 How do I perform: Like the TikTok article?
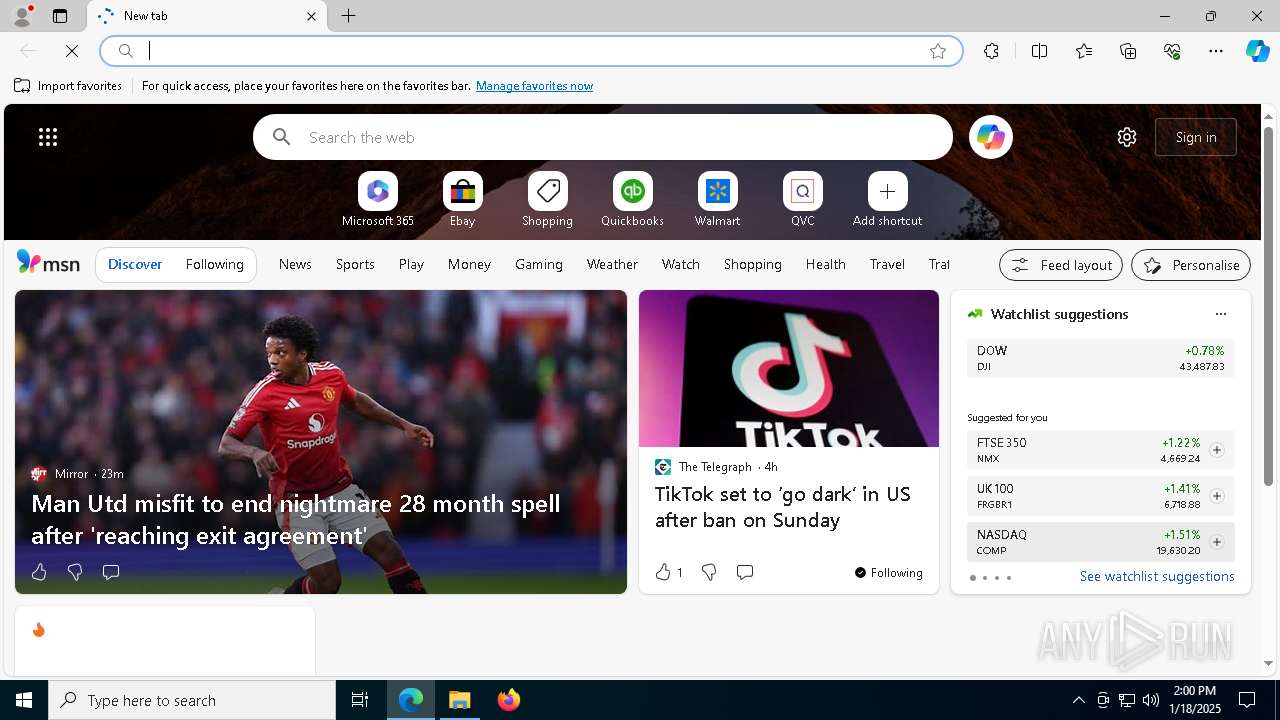(x=668, y=572)
